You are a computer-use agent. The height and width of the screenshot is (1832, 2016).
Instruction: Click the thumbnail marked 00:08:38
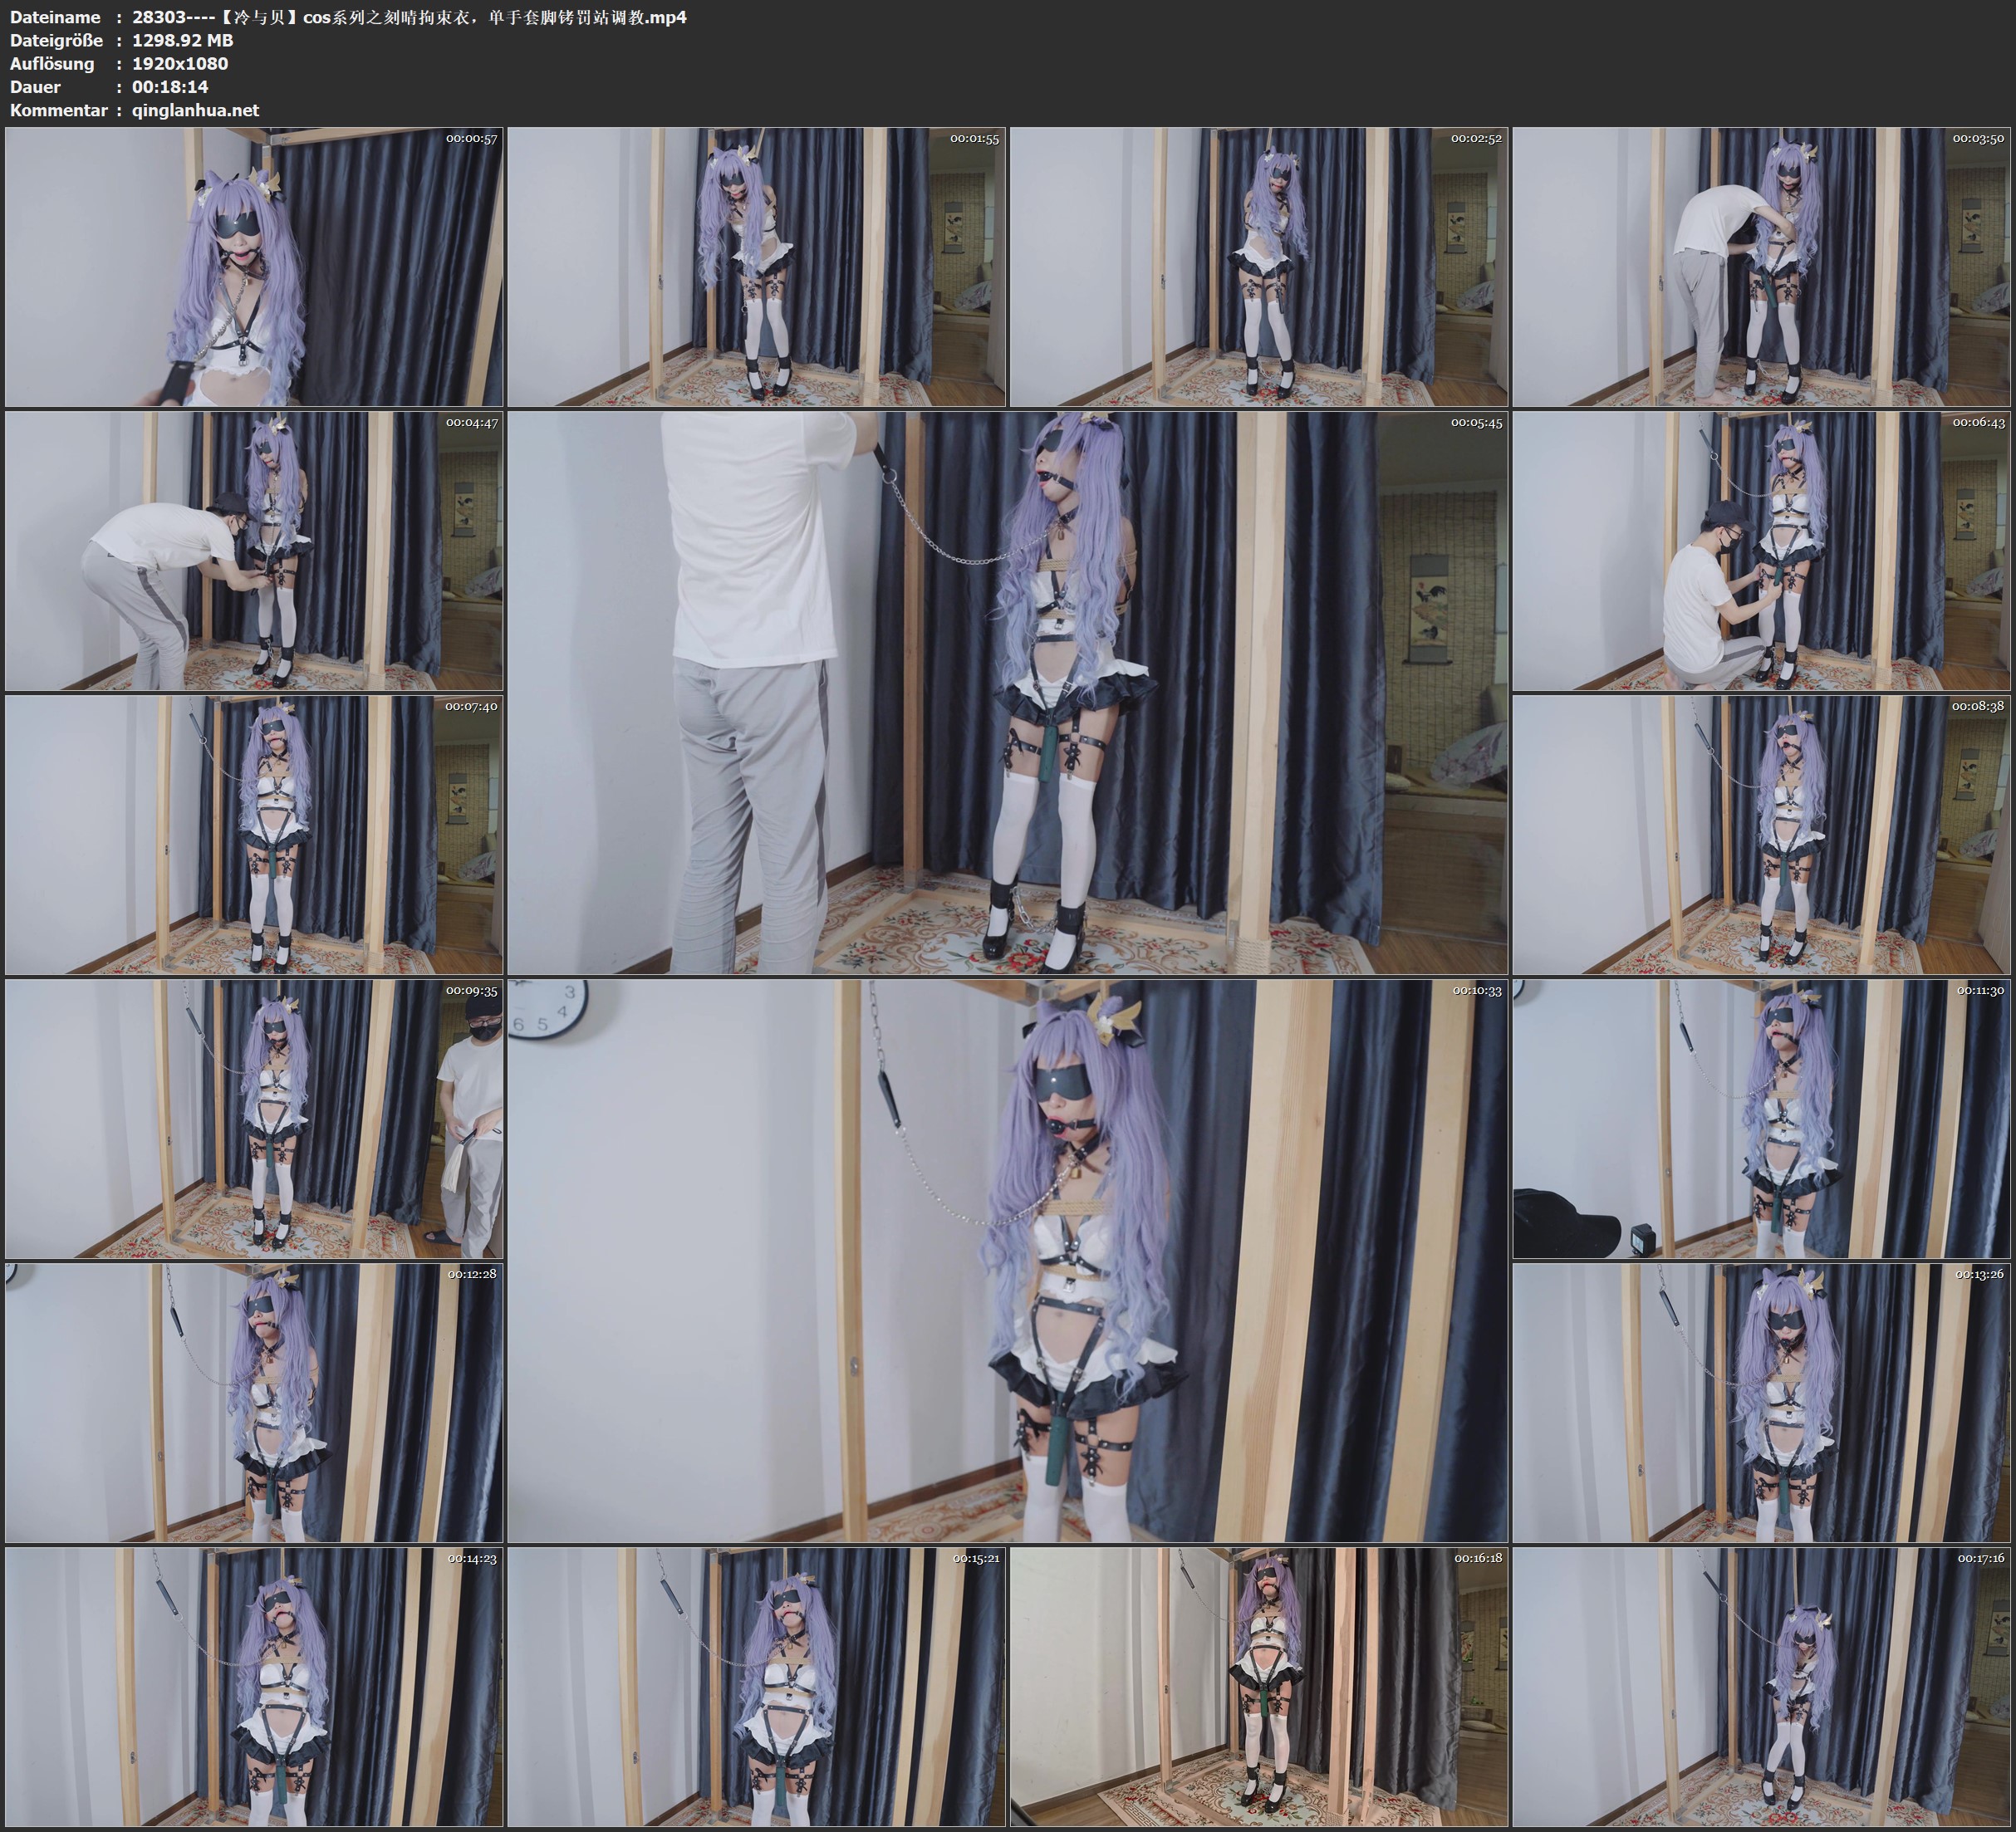(1762, 835)
